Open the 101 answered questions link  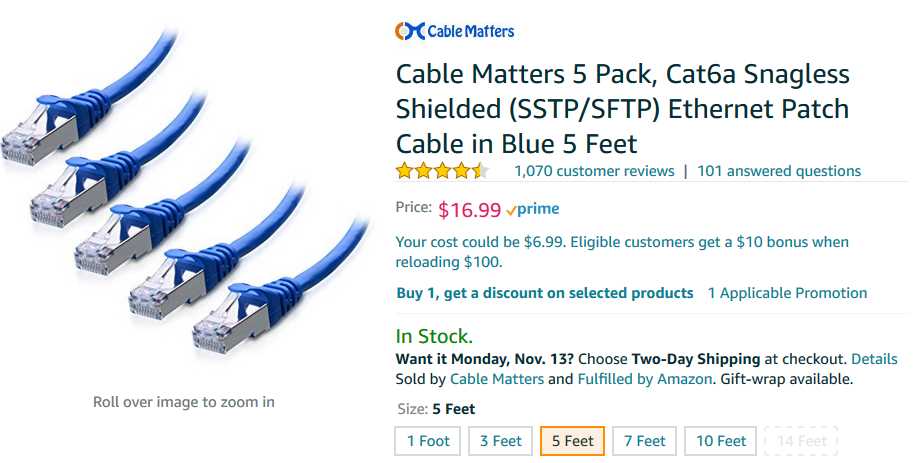tap(779, 171)
